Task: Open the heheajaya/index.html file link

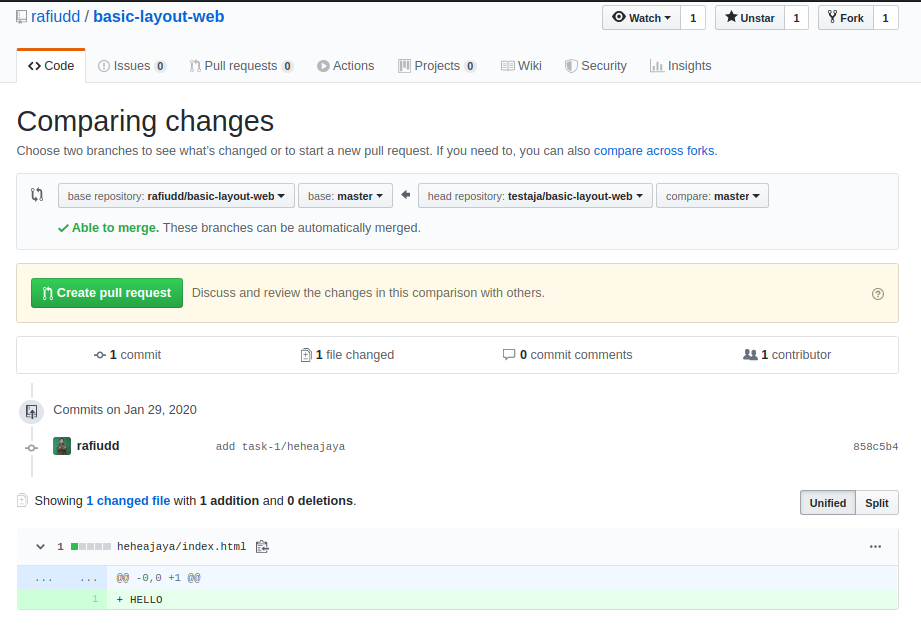Action: point(181,547)
